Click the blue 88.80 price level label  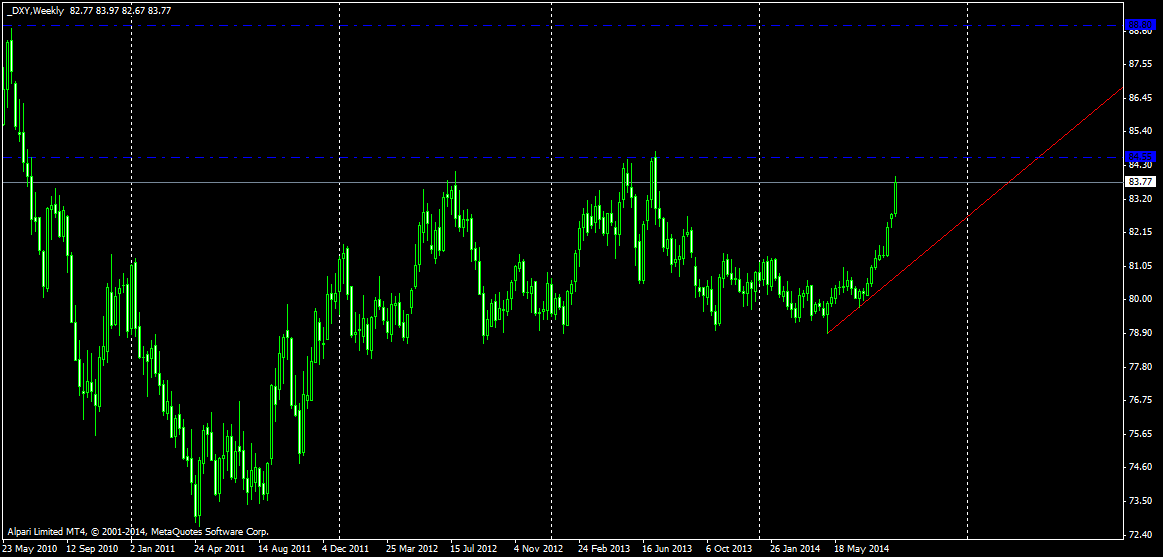(1138, 25)
